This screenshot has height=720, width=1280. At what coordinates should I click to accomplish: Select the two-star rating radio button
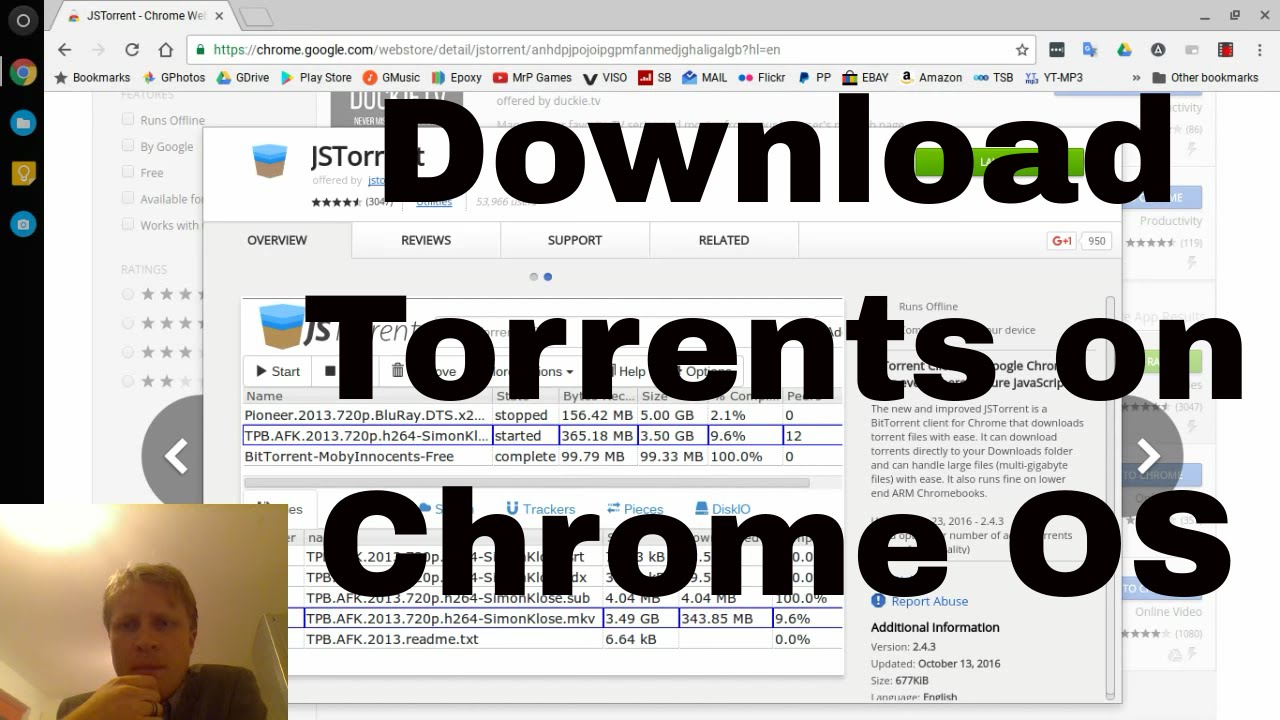tap(128, 381)
